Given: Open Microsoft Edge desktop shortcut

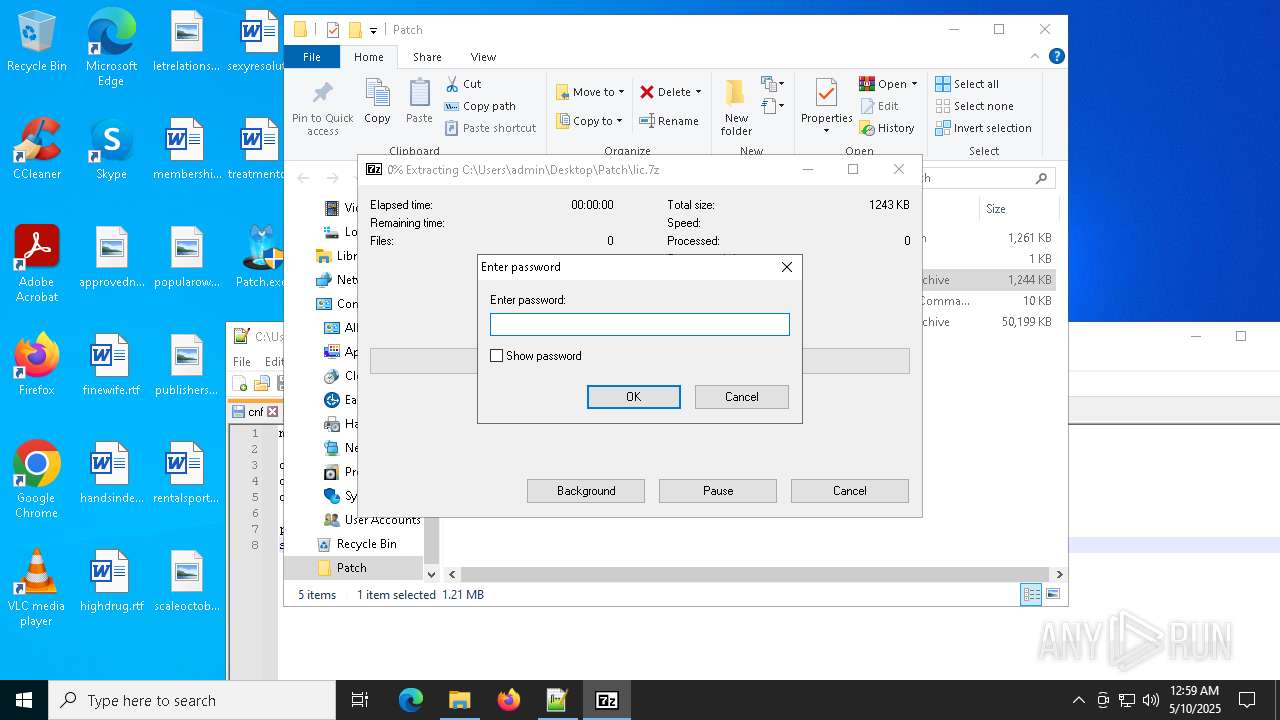Looking at the screenshot, I should click(111, 48).
